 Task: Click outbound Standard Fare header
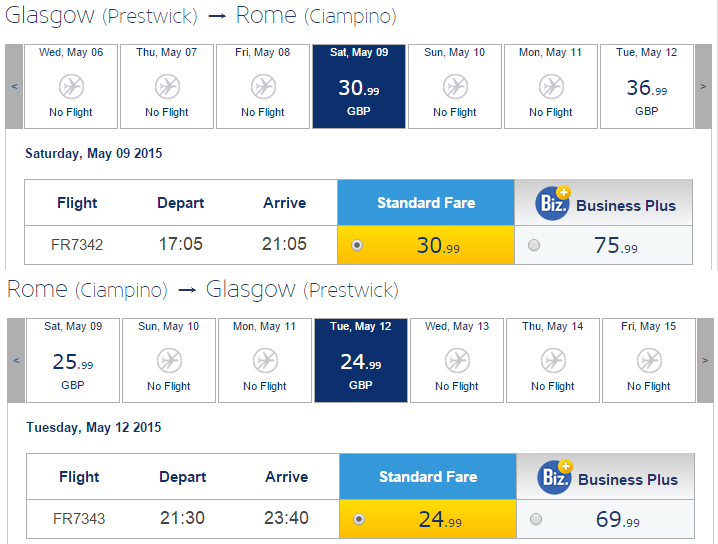coord(425,203)
